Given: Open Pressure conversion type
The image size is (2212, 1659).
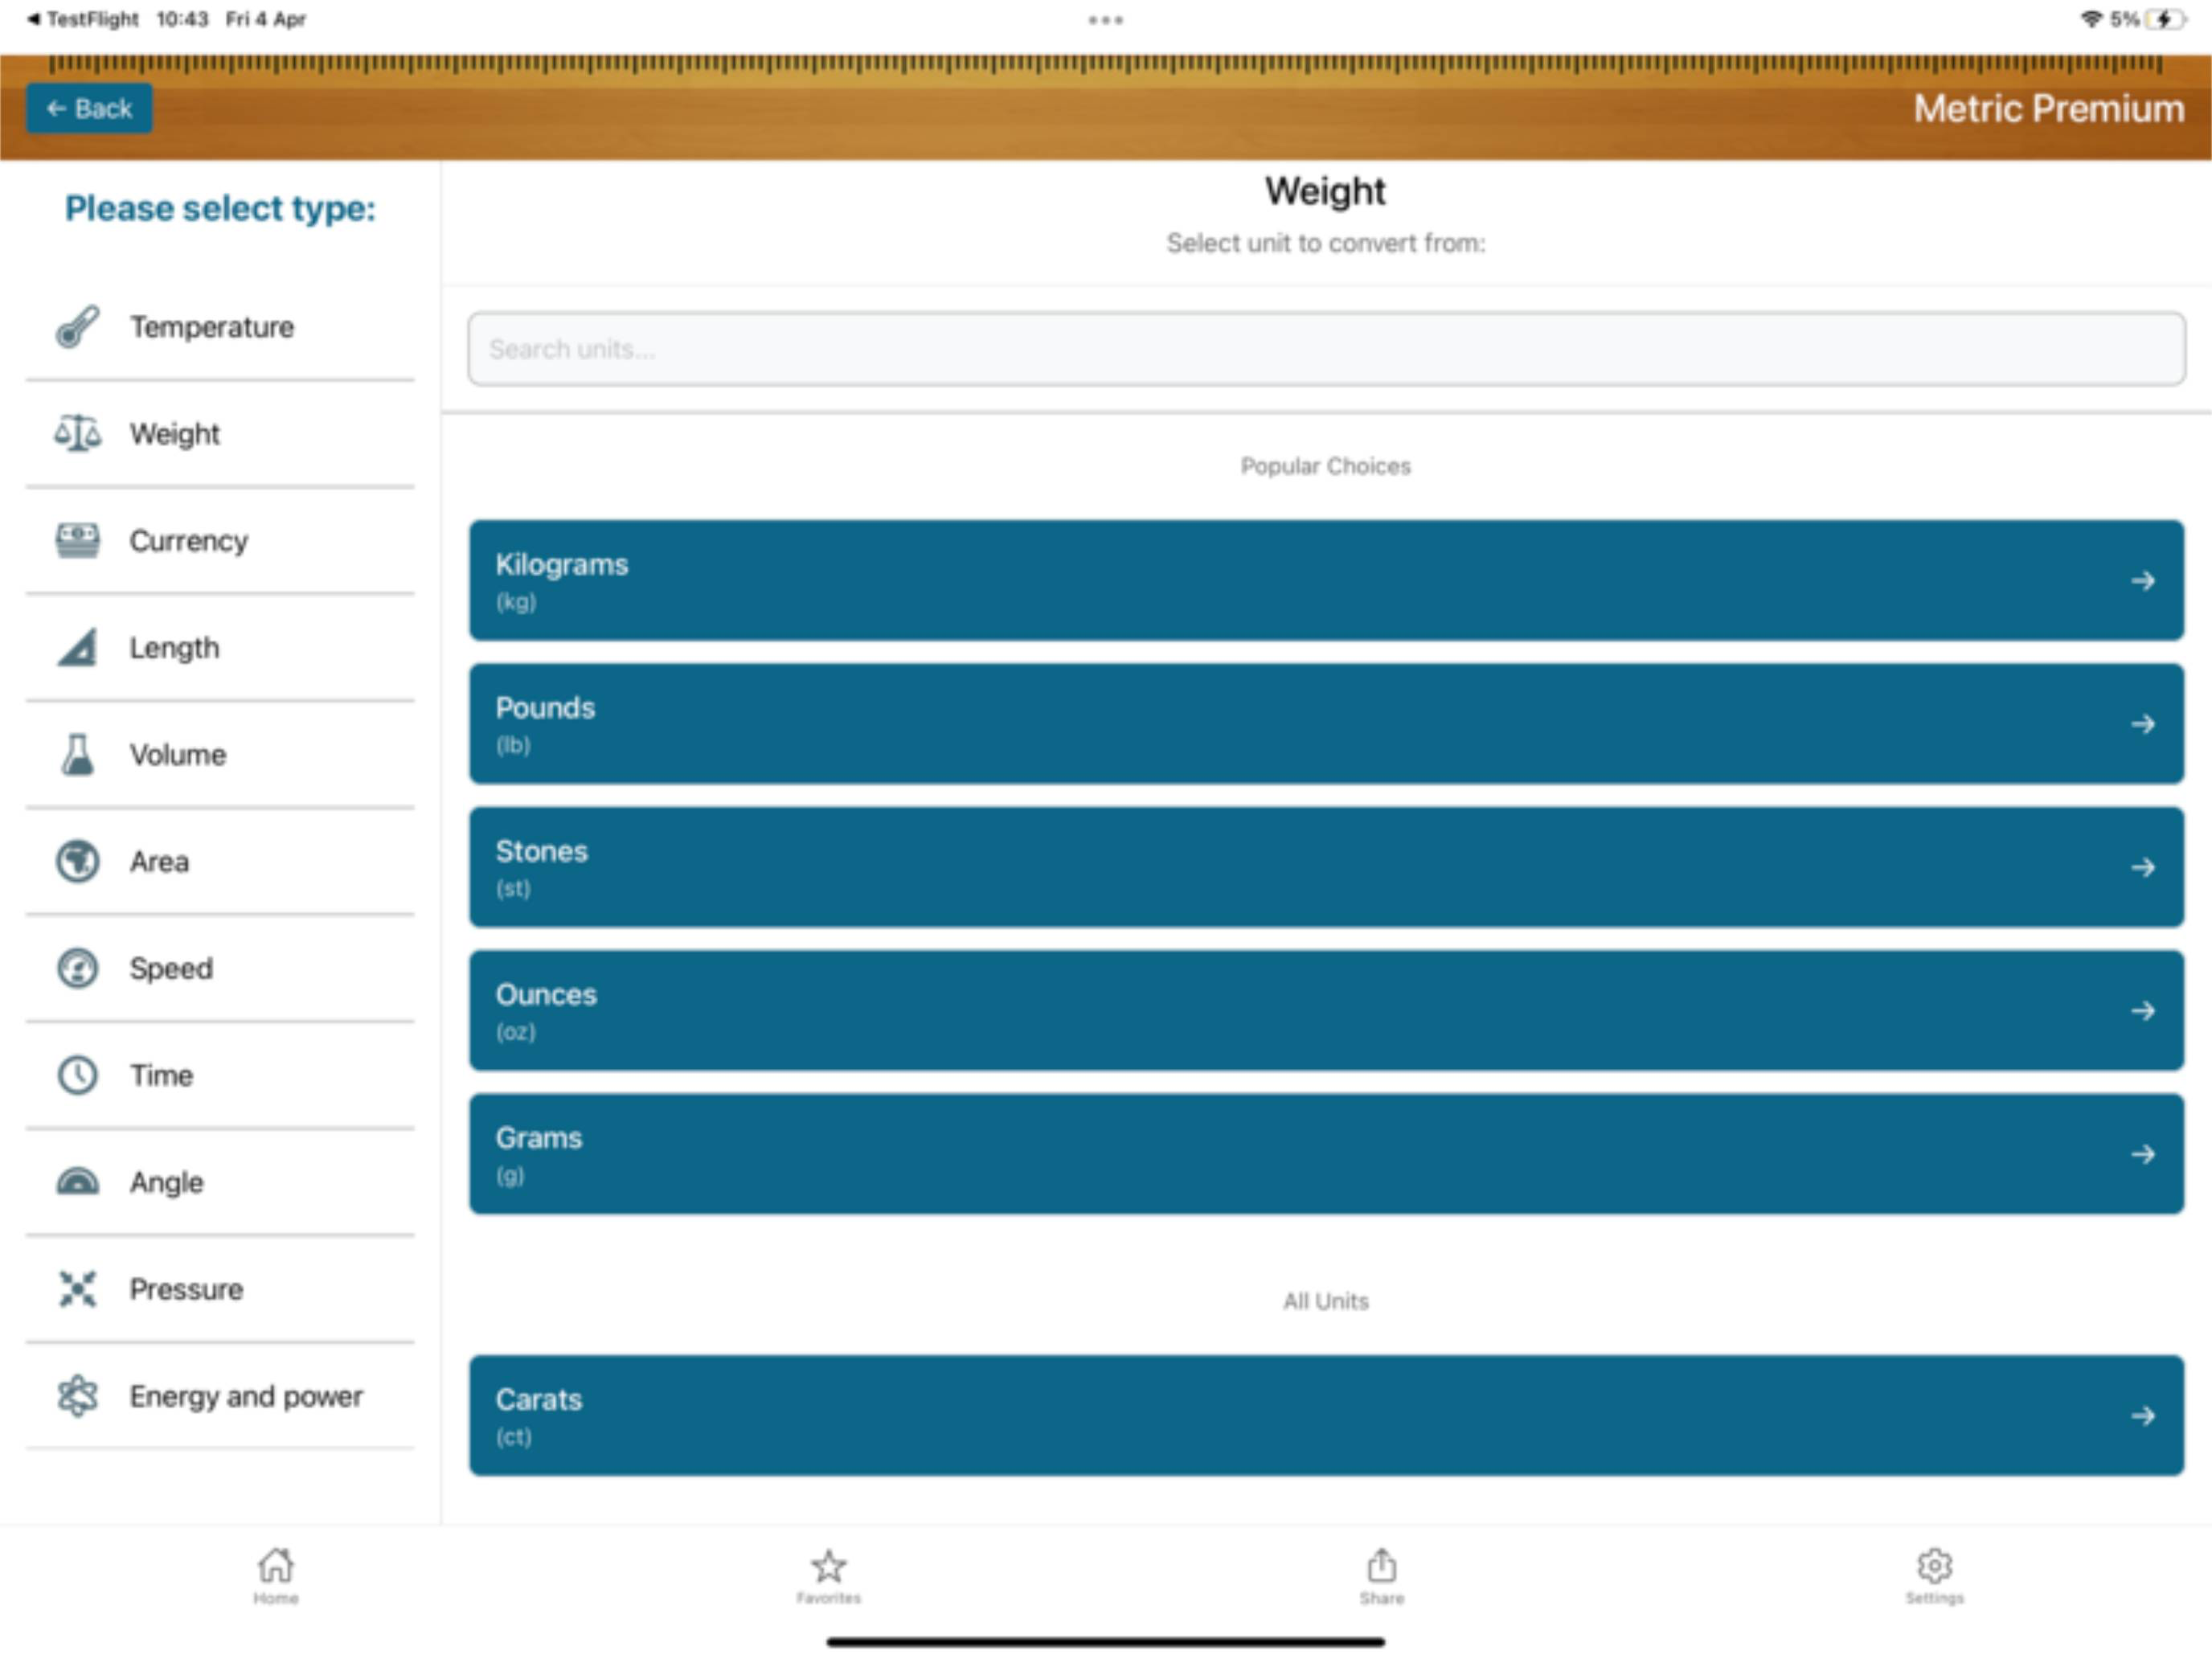Looking at the screenshot, I should coord(220,1290).
